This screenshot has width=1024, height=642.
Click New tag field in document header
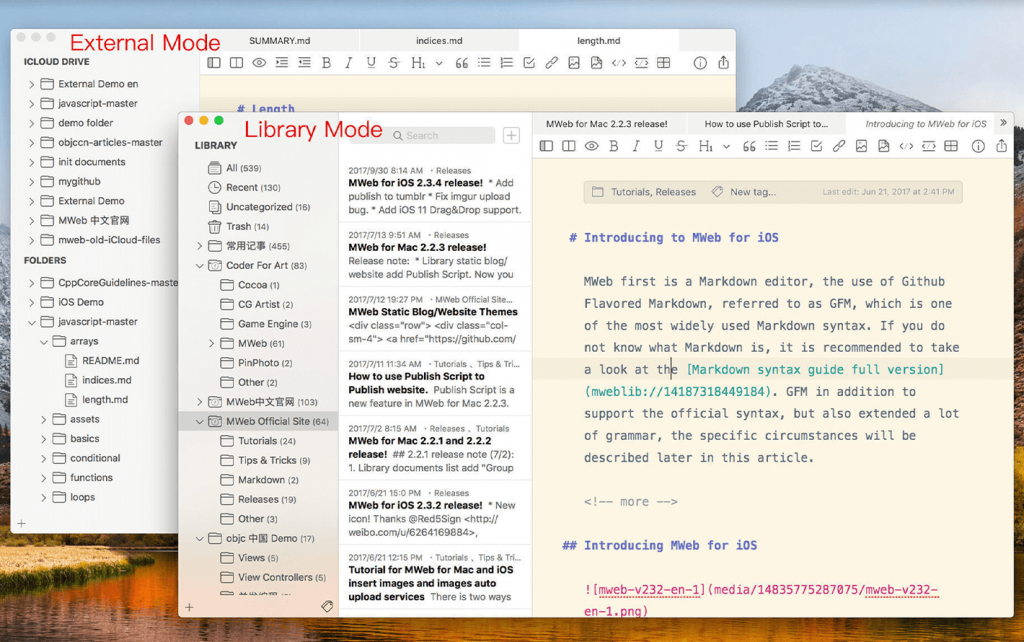click(752, 192)
